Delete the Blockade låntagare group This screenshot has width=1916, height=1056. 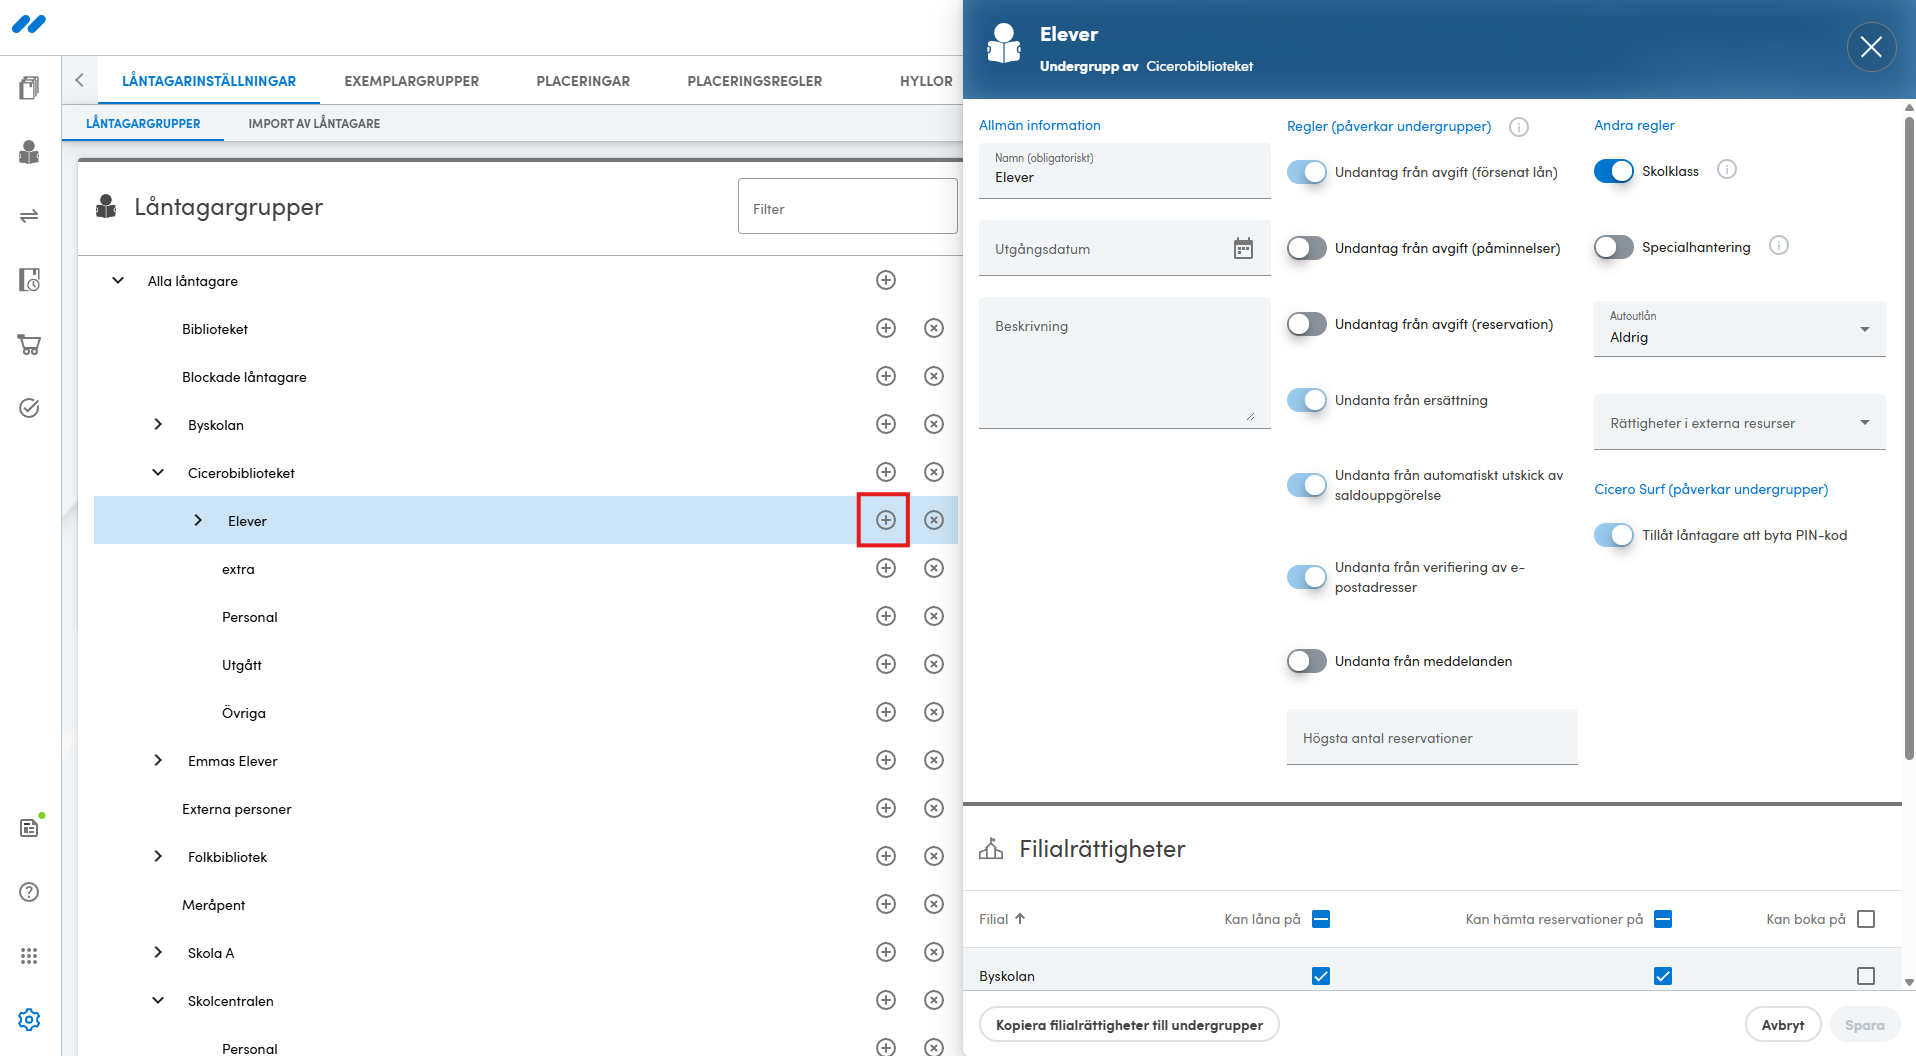(x=934, y=376)
